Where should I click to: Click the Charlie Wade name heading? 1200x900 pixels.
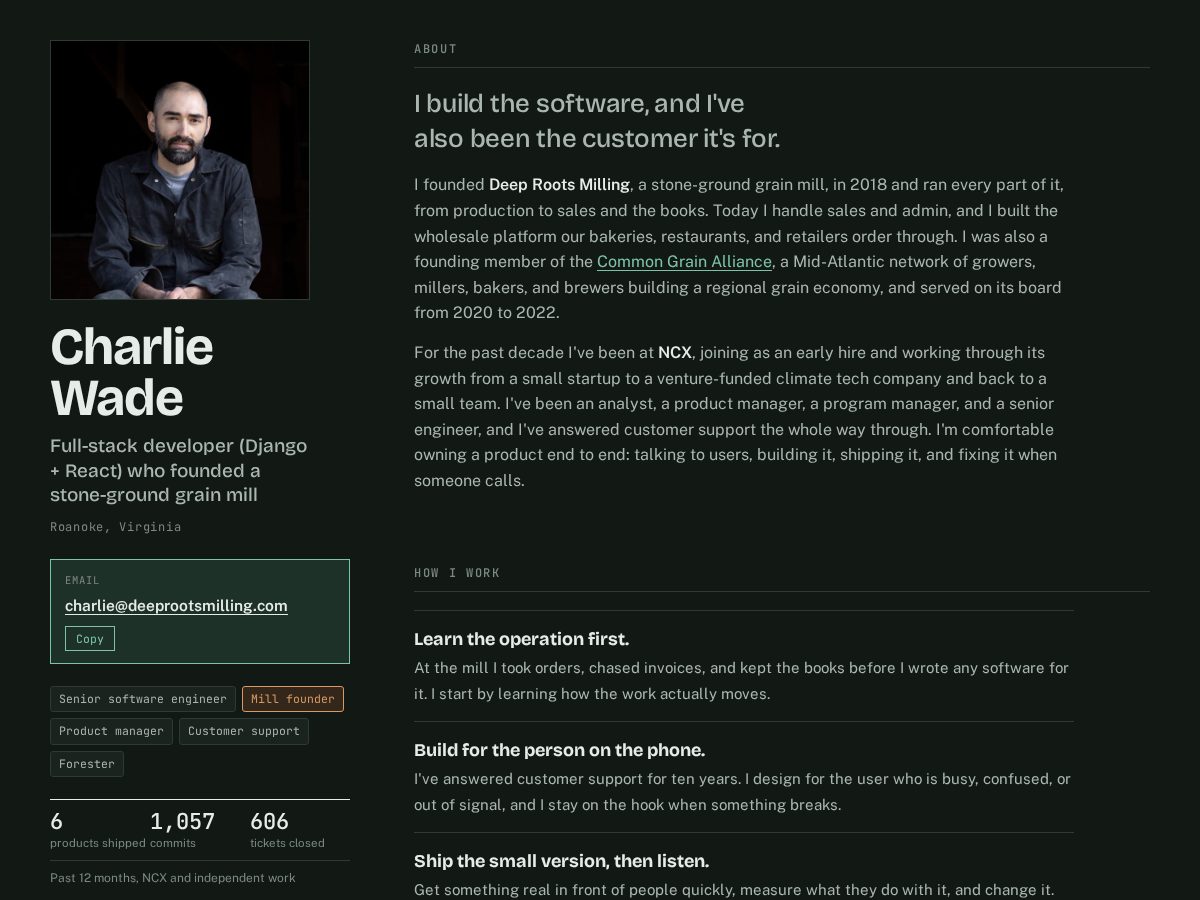click(x=132, y=372)
